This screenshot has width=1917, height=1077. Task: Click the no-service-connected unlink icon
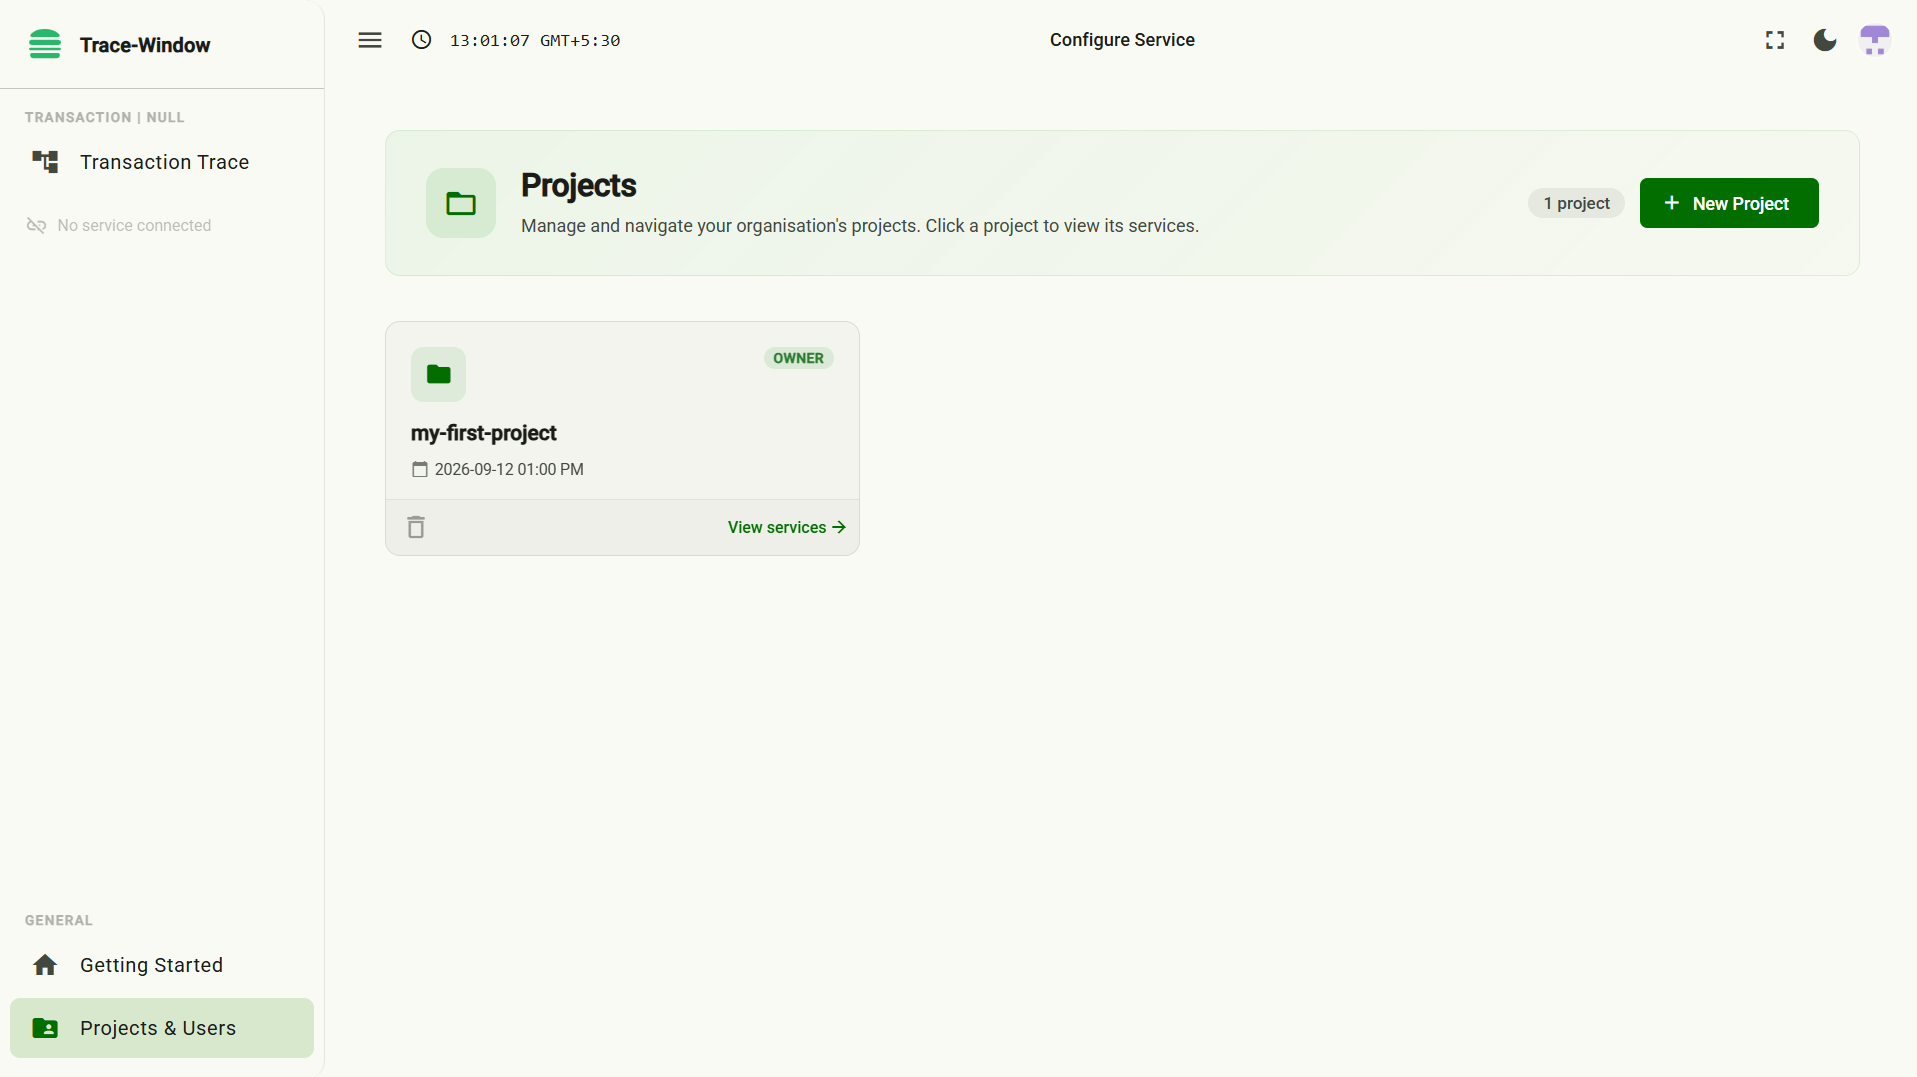point(36,226)
